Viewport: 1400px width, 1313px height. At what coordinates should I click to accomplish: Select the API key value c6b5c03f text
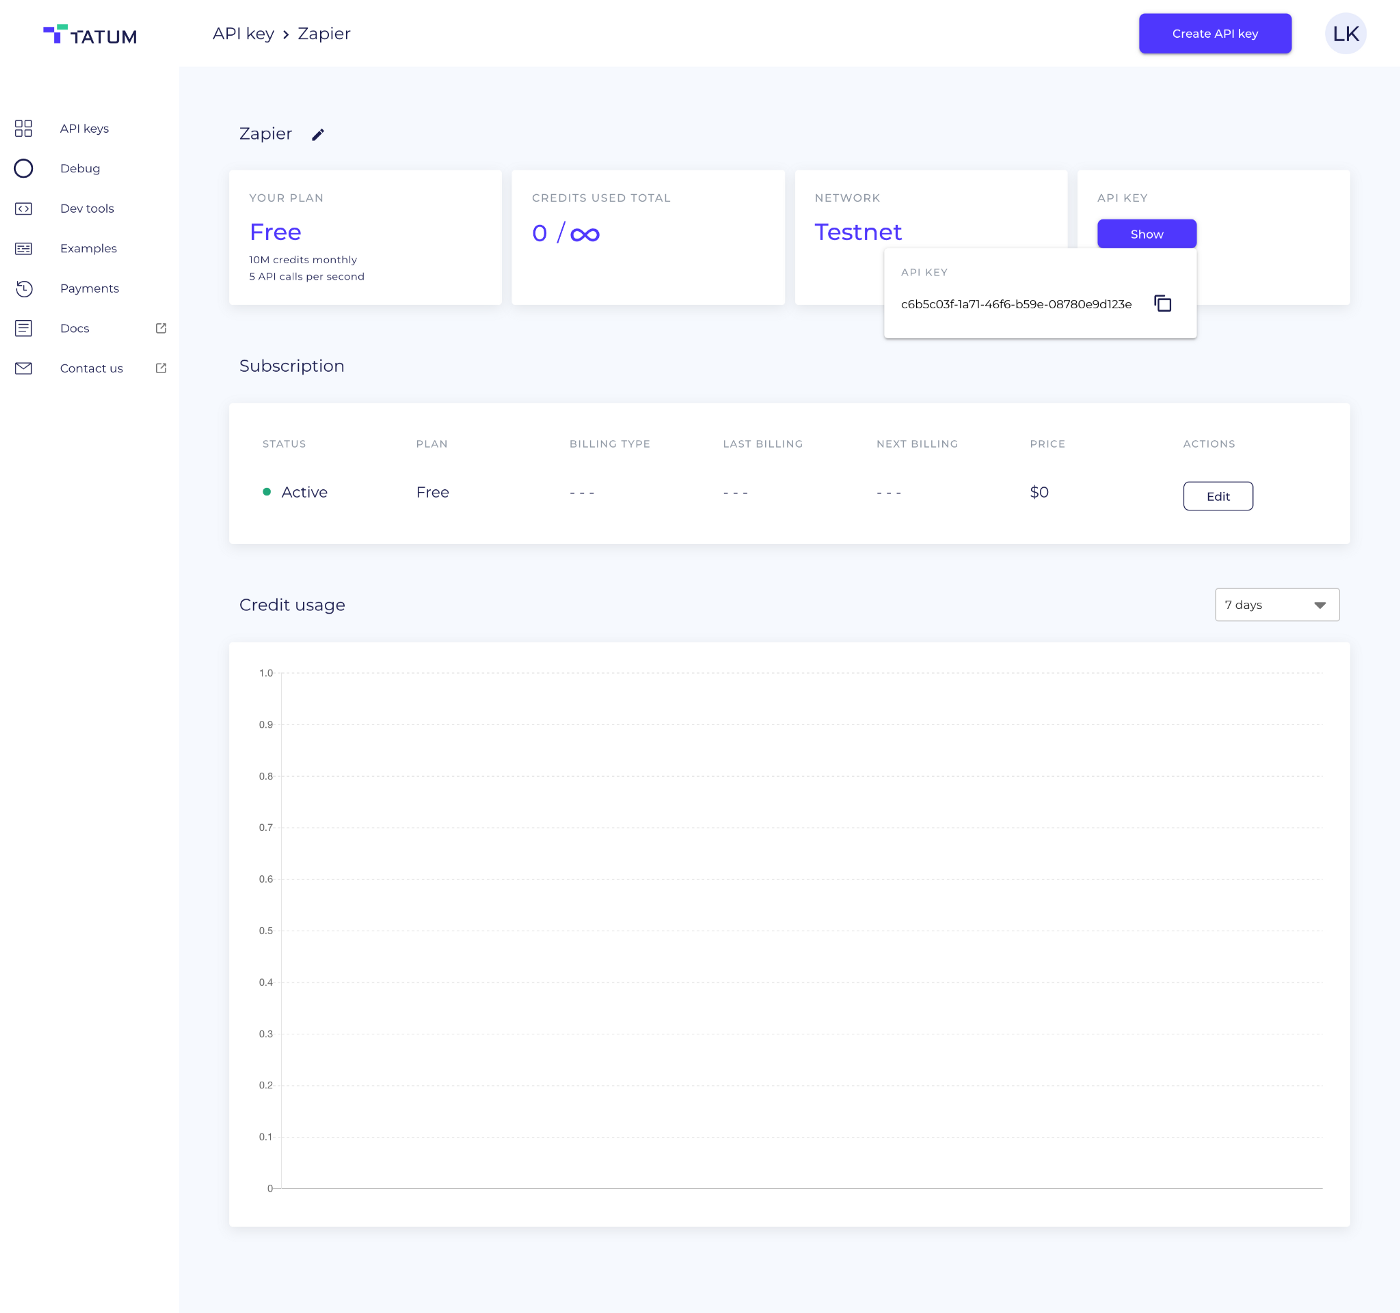(1016, 304)
